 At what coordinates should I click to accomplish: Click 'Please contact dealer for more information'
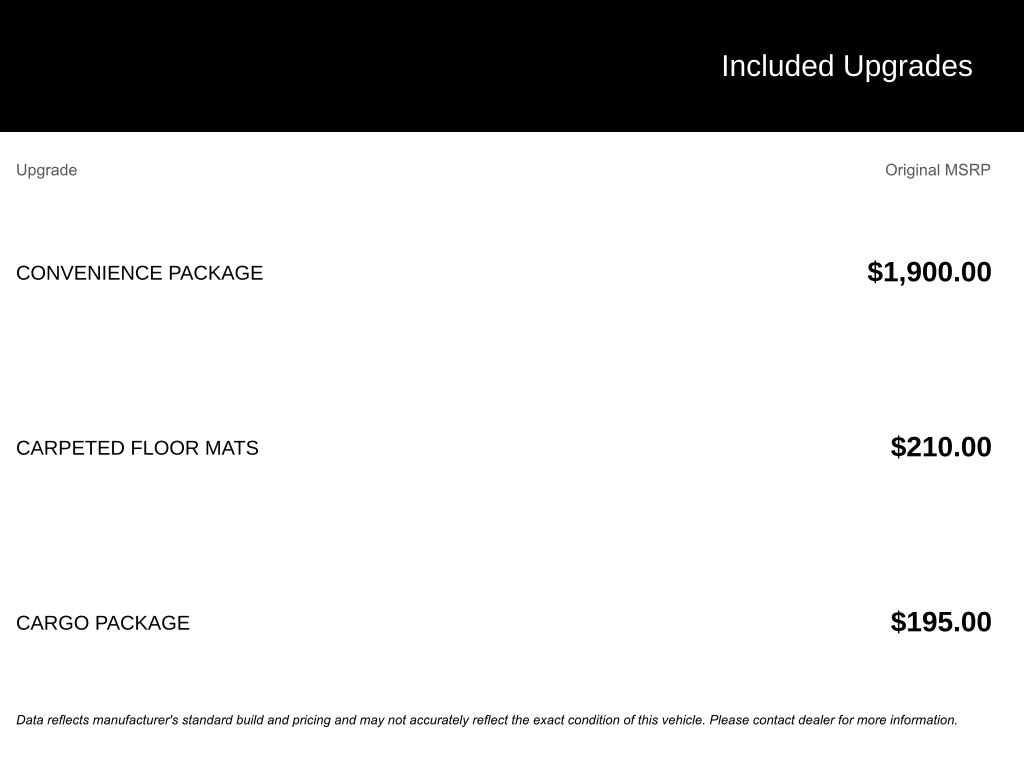coord(833,720)
